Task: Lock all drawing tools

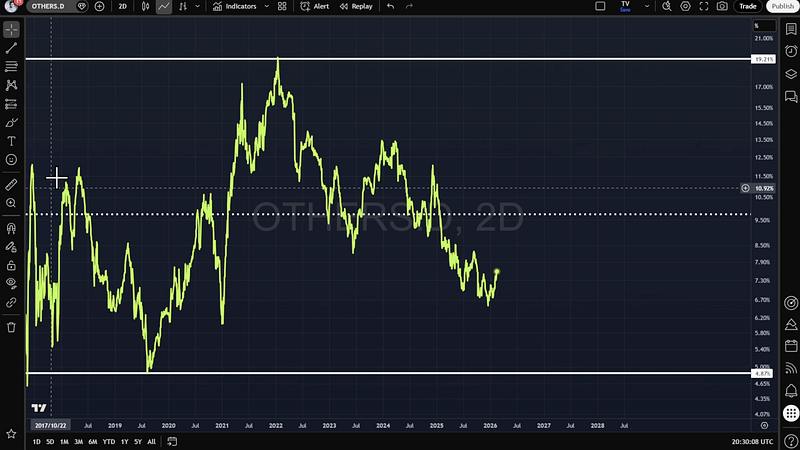Action: (11, 265)
